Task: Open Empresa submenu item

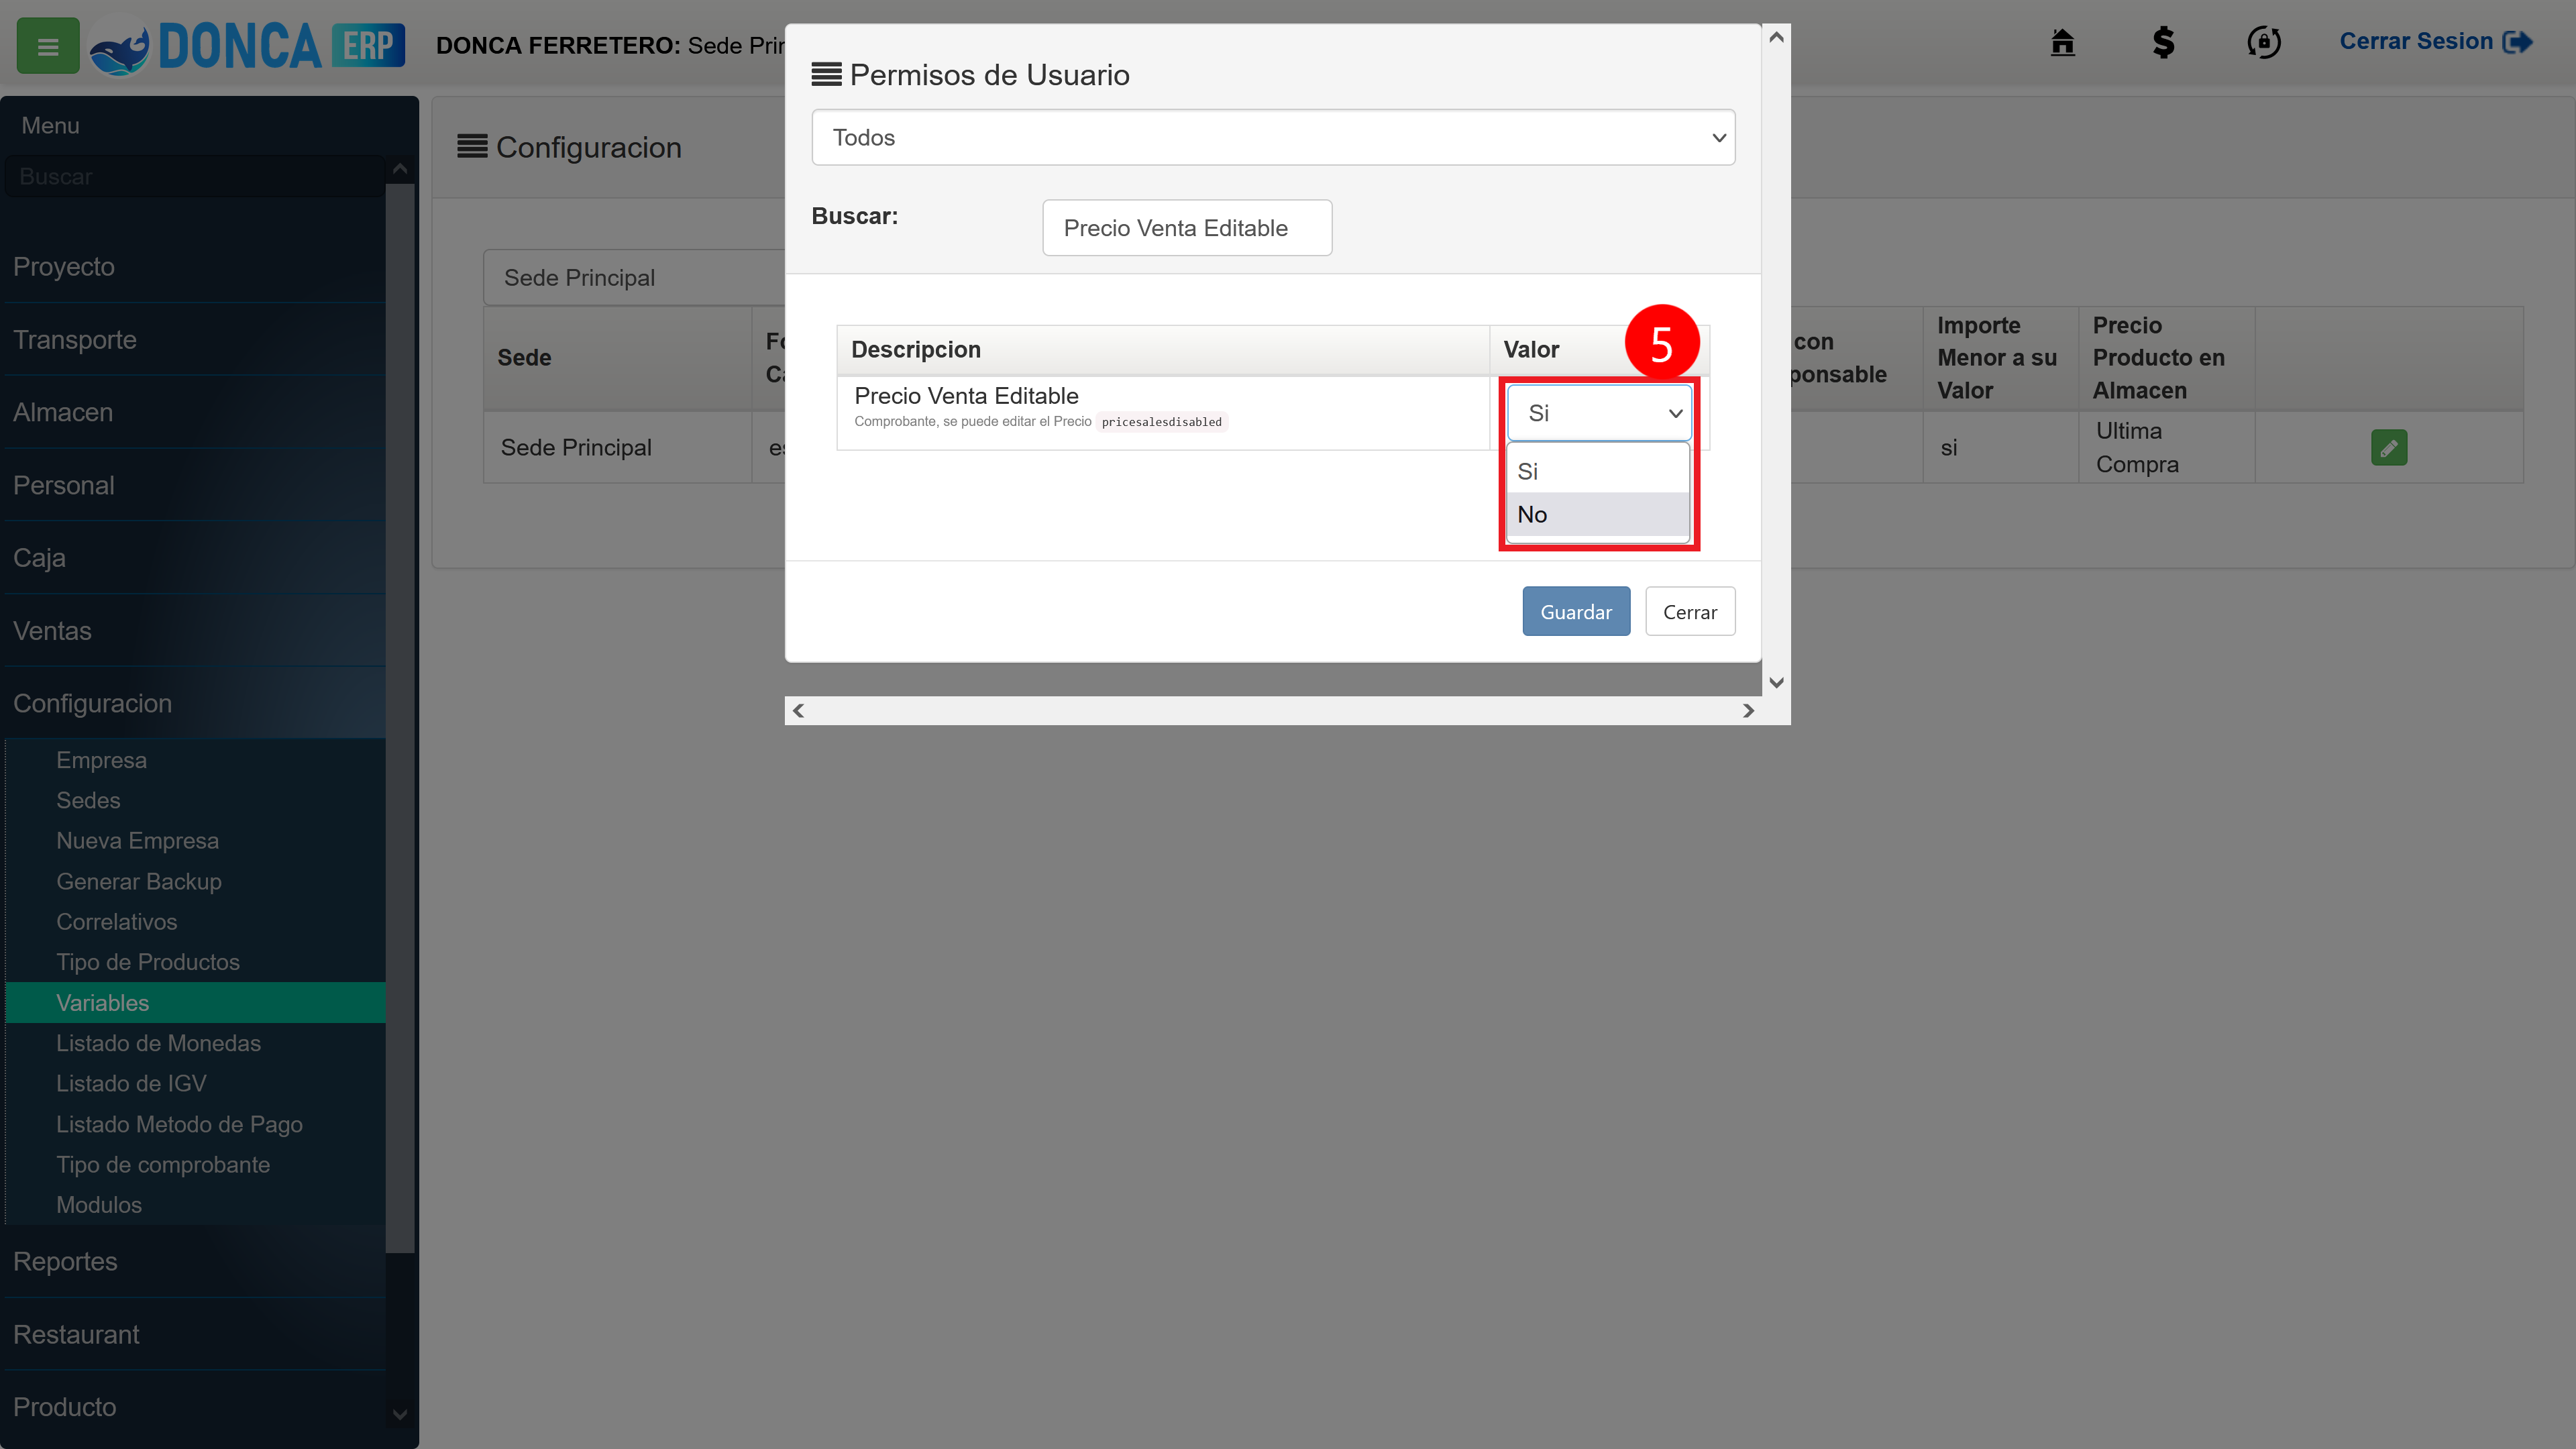Action: [195, 760]
